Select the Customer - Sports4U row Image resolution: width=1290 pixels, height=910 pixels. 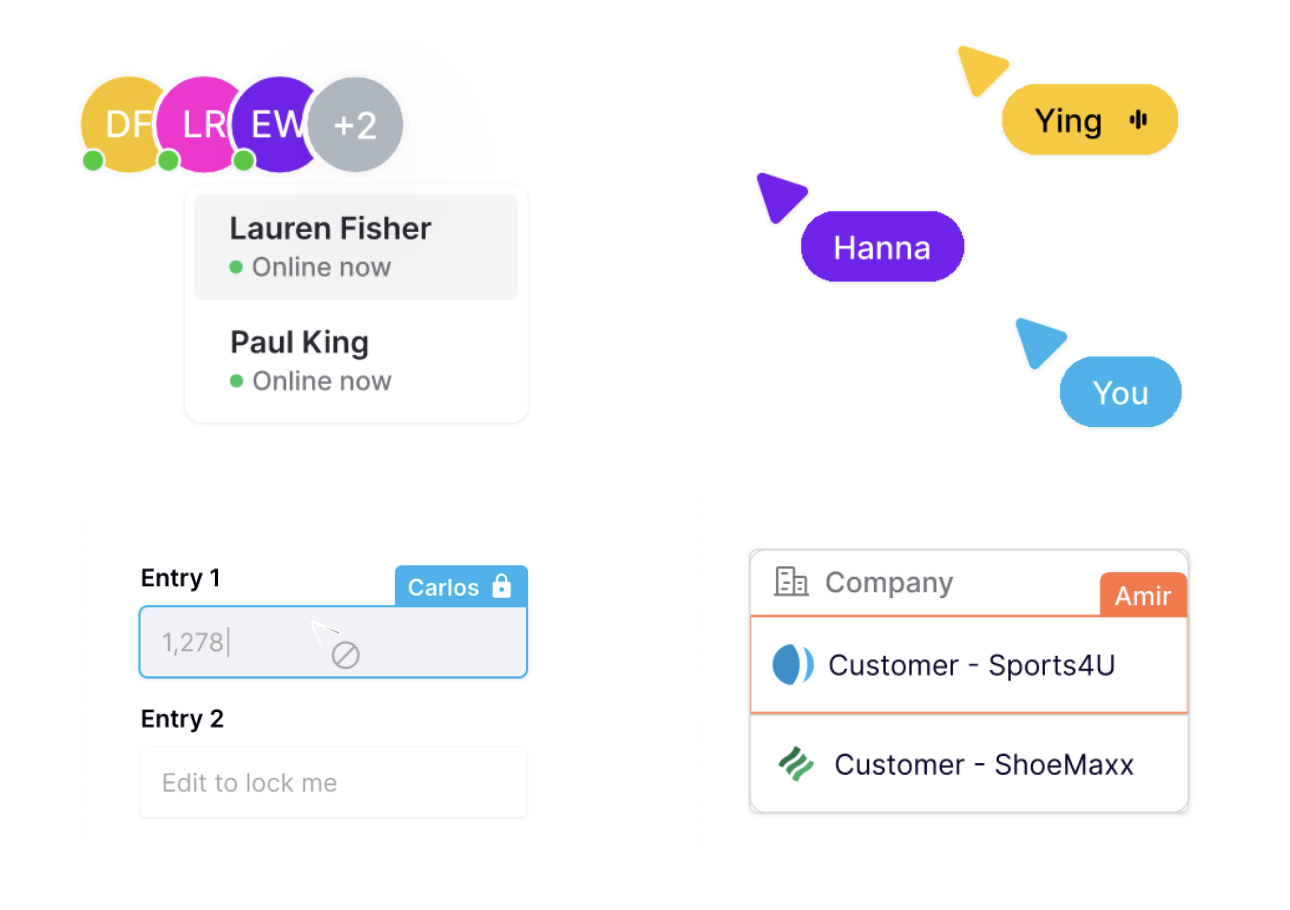pyautogui.click(x=968, y=665)
